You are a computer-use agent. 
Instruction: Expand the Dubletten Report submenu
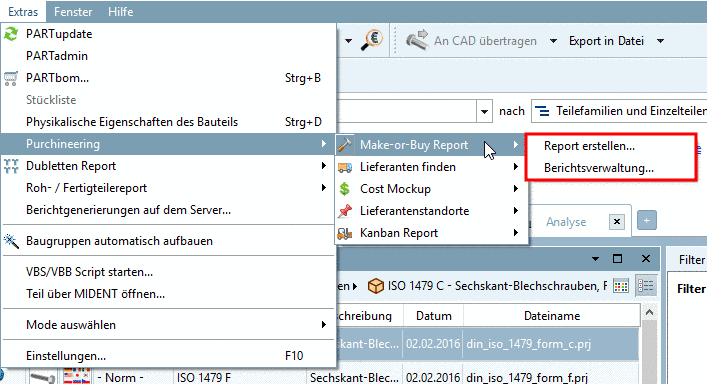click(168, 166)
